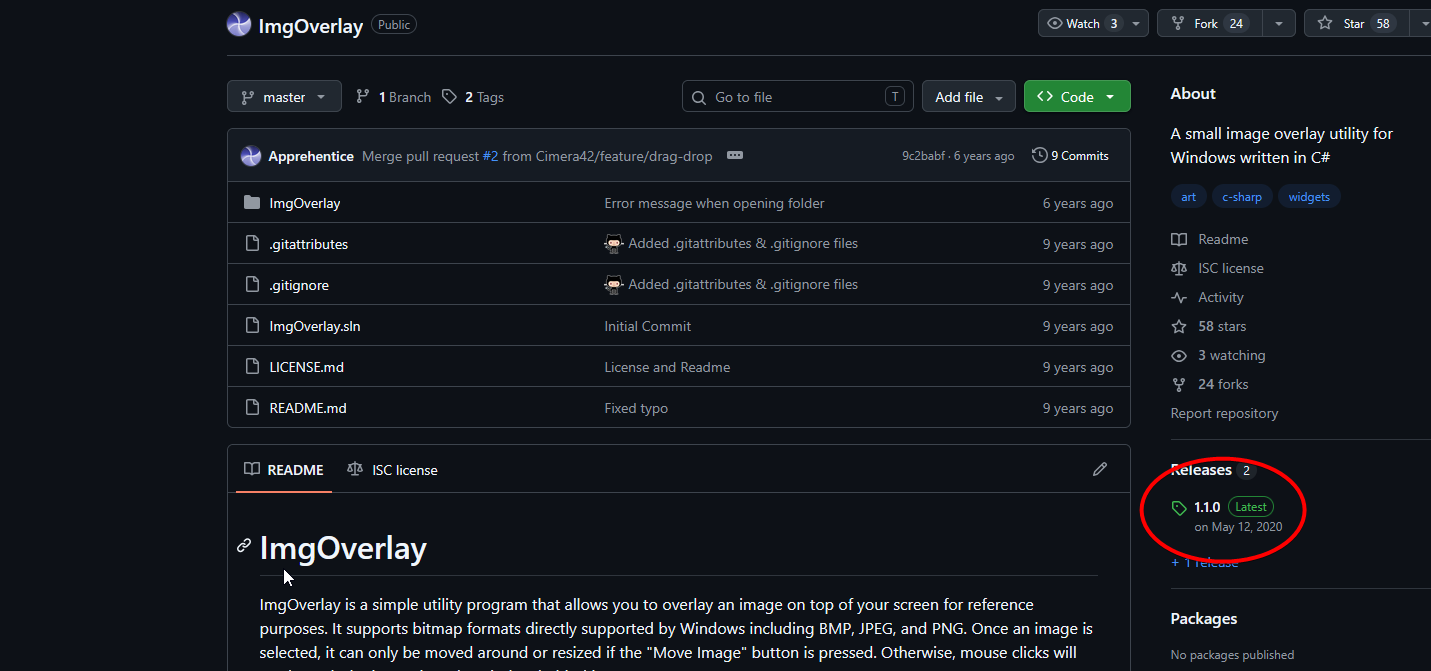Edit the README with the pencil icon
This screenshot has height=671, width=1431.
tap(1100, 469)
